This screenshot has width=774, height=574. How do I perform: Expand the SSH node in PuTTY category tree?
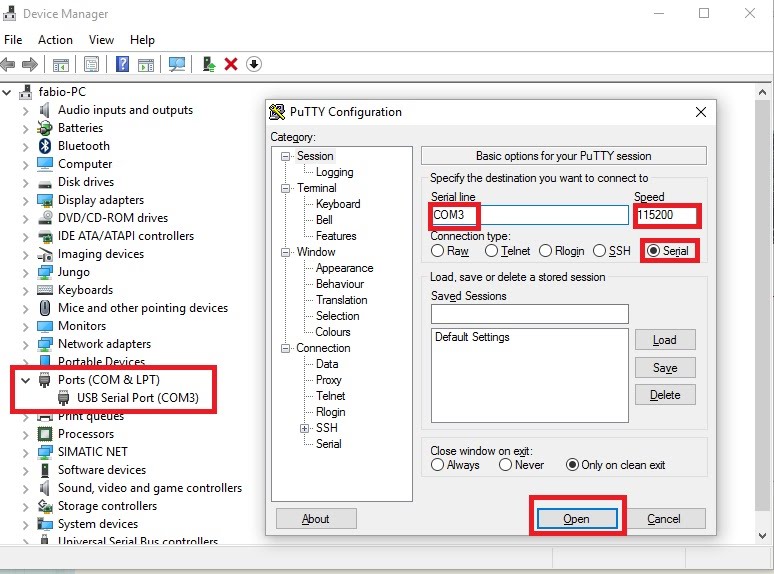tap(305, 428)
